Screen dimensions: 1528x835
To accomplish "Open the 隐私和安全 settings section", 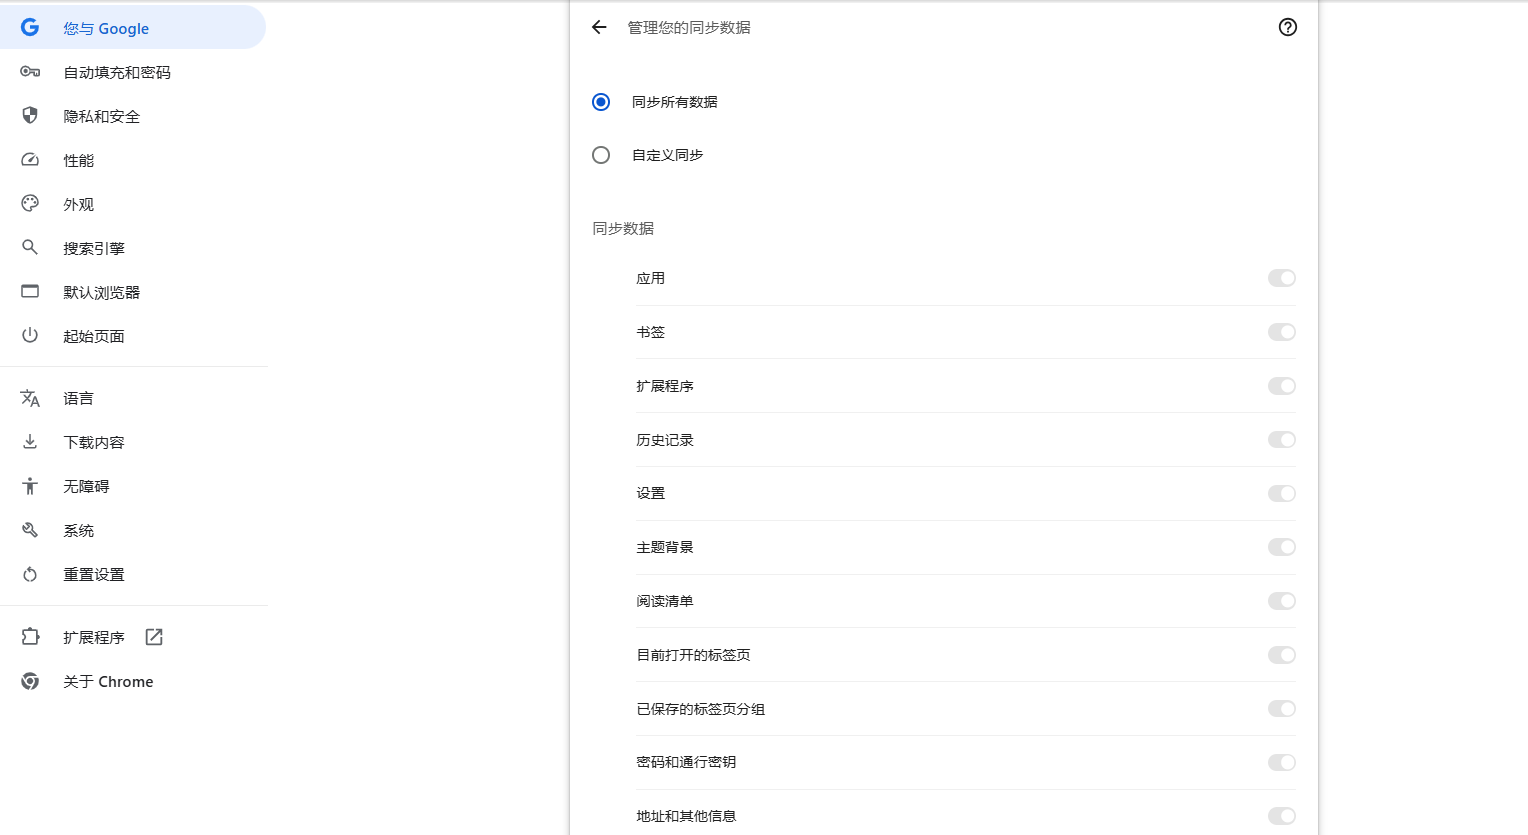I will (x=133, y=116).
